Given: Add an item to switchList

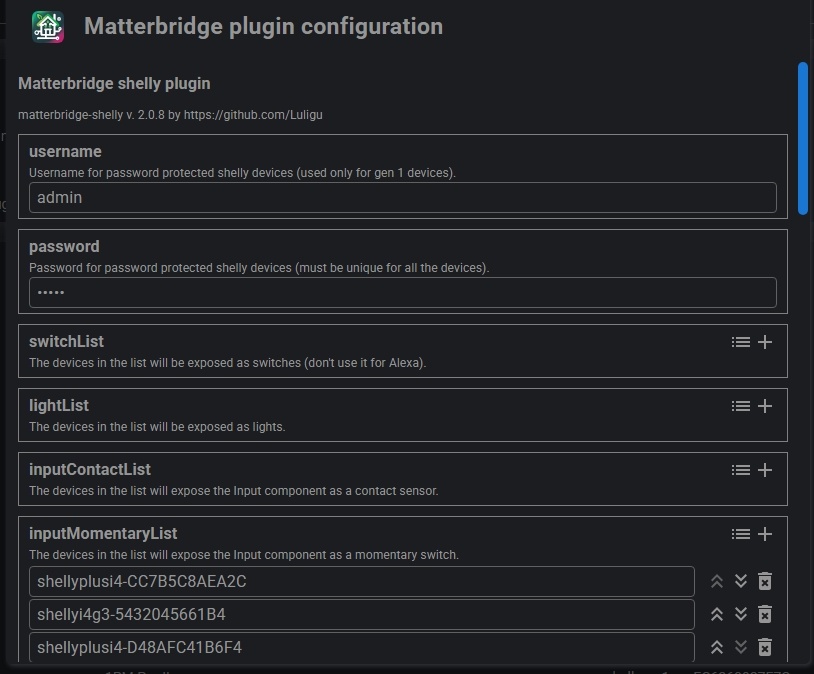Looking at the screenshot, I should tap(765, 342).
